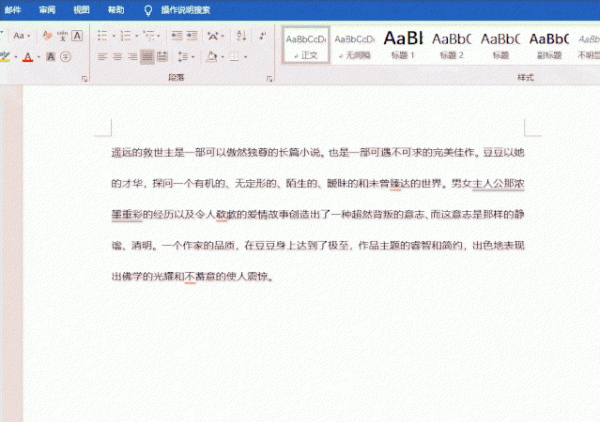
Task: Clear all formatting with eraser icon
Action: click(47, 36)
